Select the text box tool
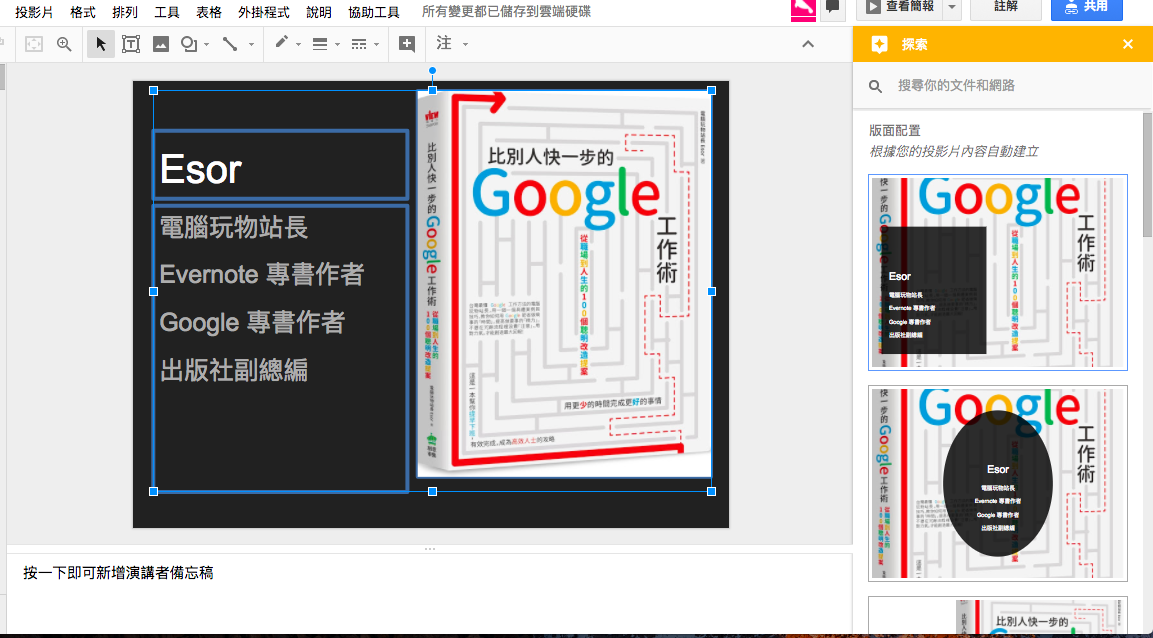 coord(131,44)
